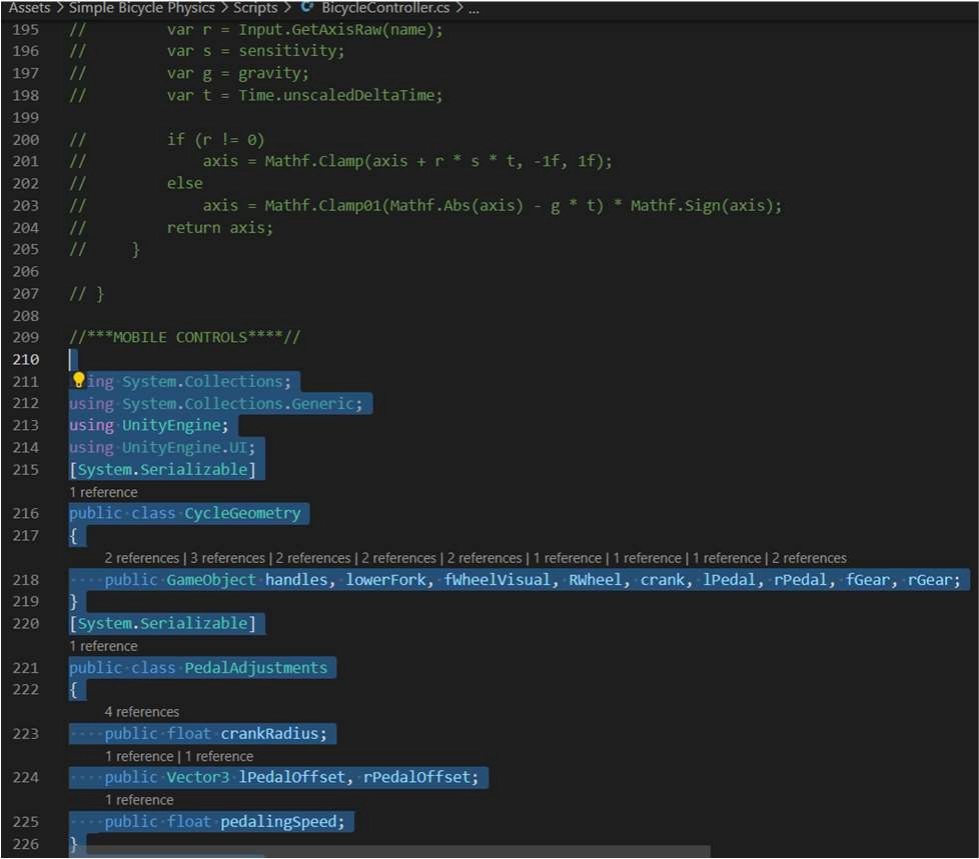Click UnityEngine.UI on line 214
The image size is (979, 859).
click(x=184, y=447)
